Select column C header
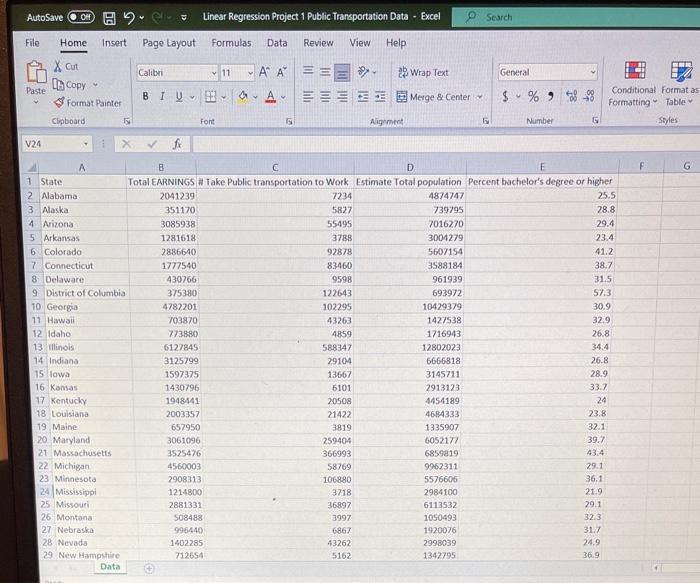 (x=275, y=167)
